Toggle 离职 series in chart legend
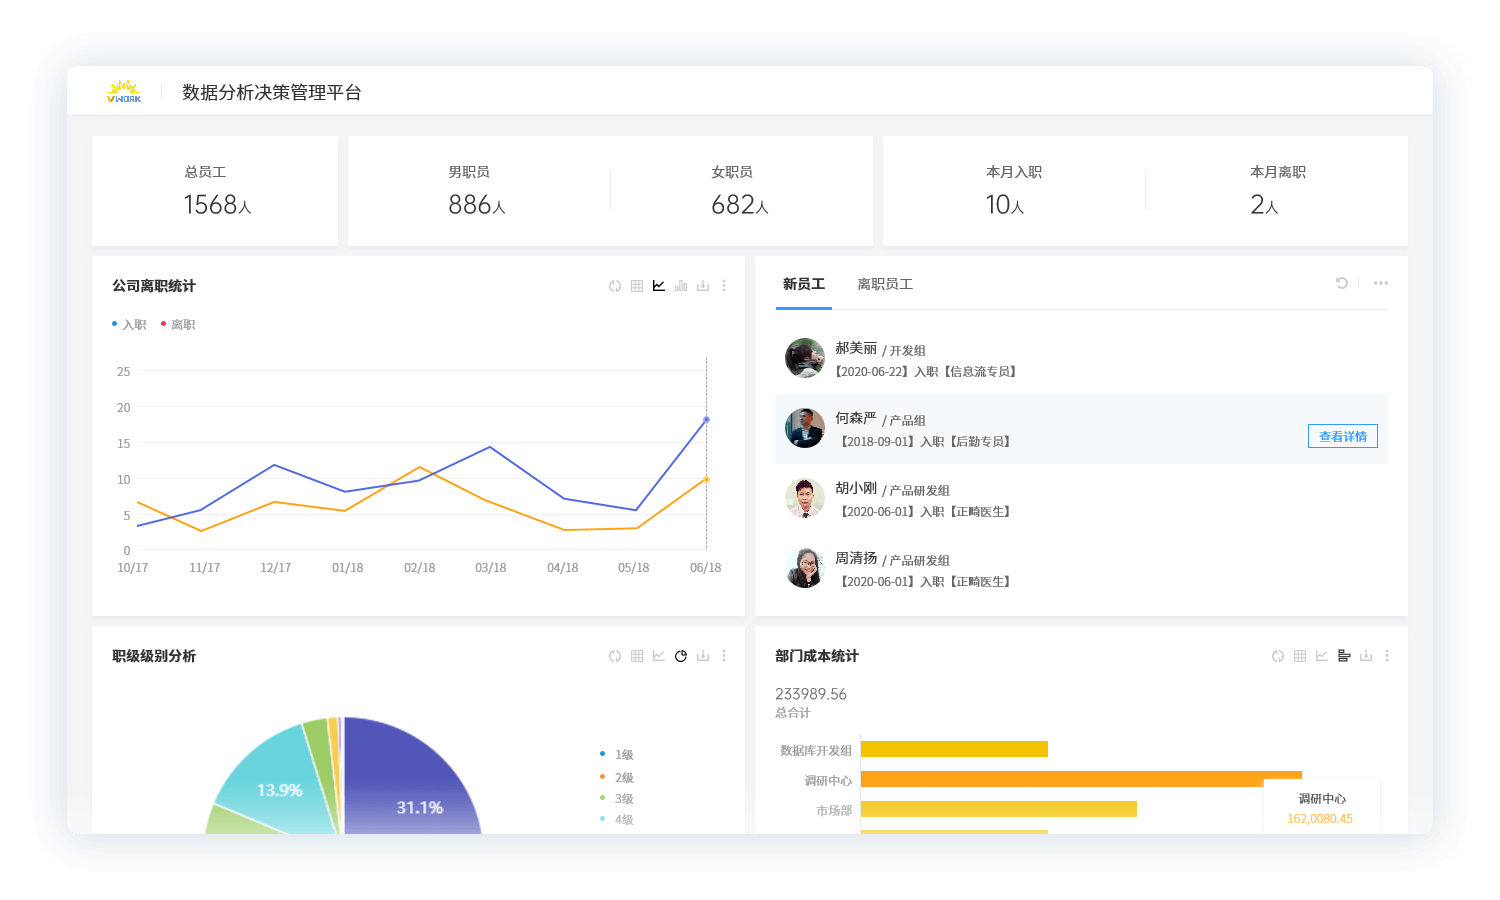 (178, 325)
